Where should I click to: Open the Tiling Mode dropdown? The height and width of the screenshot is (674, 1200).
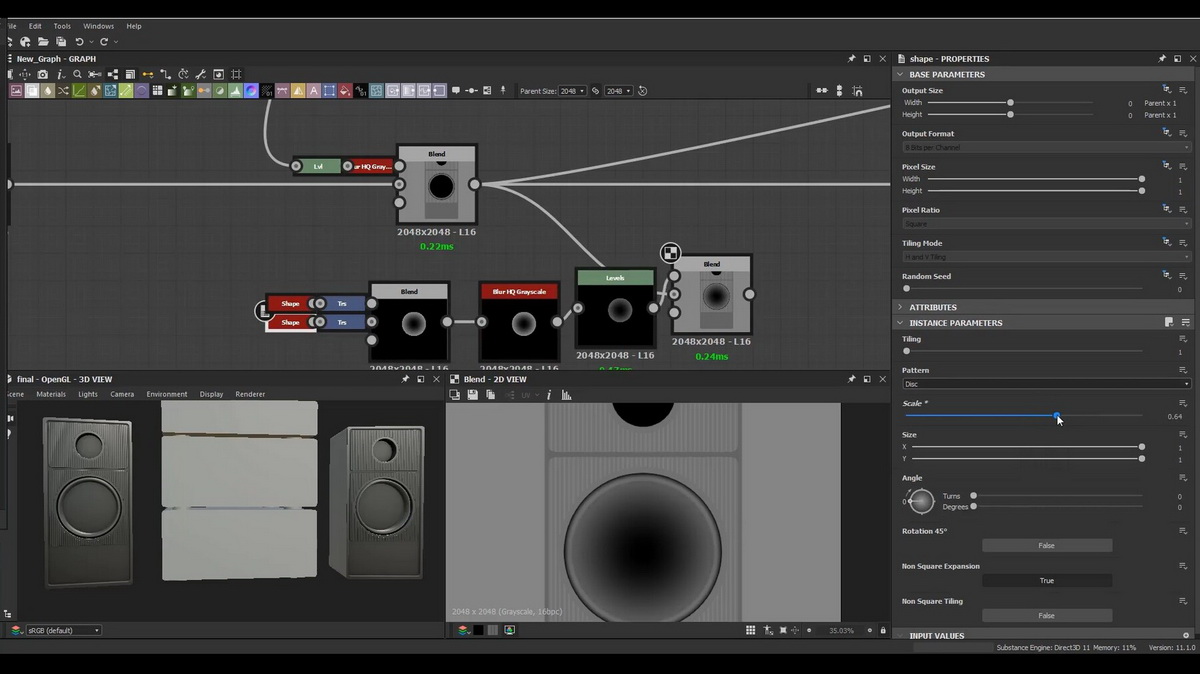point(1046,257)
